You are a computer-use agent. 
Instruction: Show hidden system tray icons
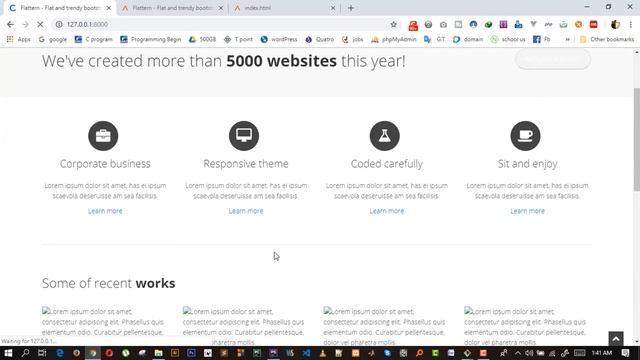click(x=518, y=353)
